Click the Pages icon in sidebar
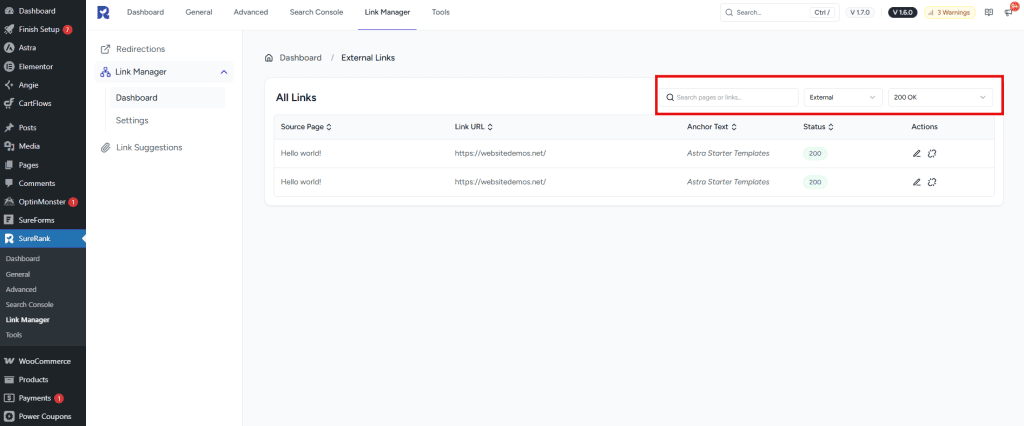The width and height of the screenshot is (1024, 426). click(9, 165)
